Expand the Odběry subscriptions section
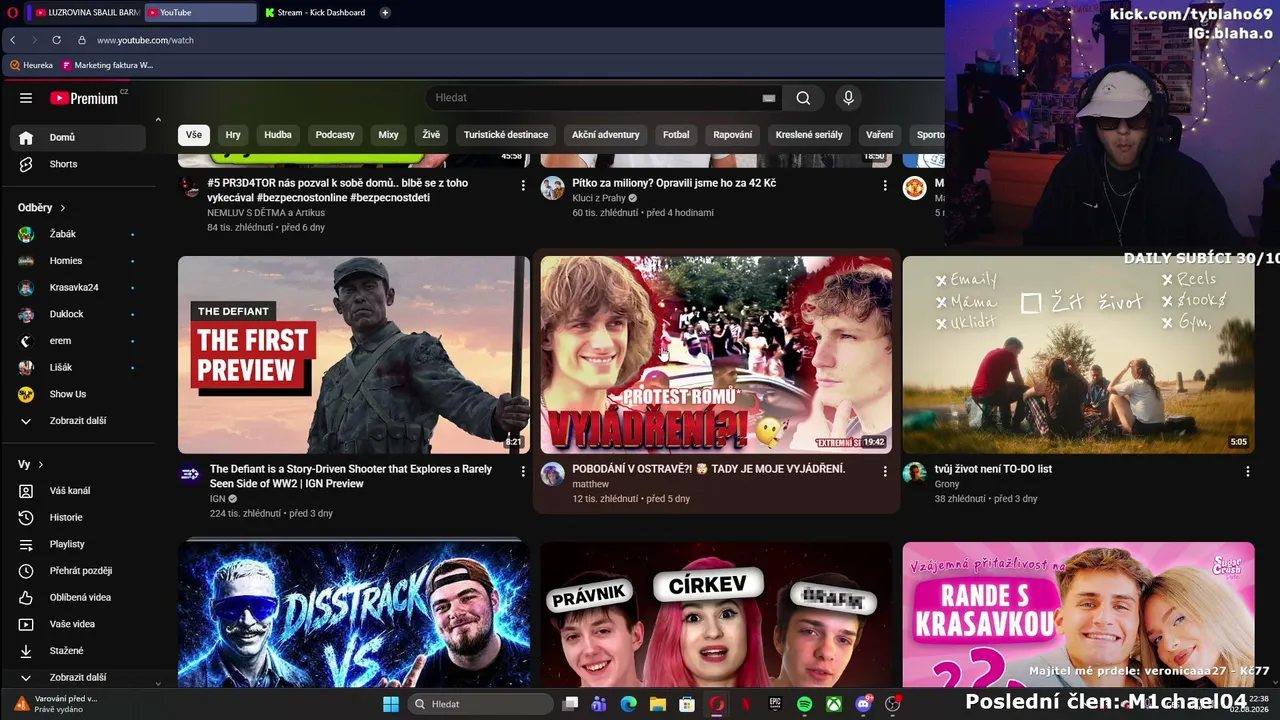This screenshot has width=1280, height=720. point(42,208)
